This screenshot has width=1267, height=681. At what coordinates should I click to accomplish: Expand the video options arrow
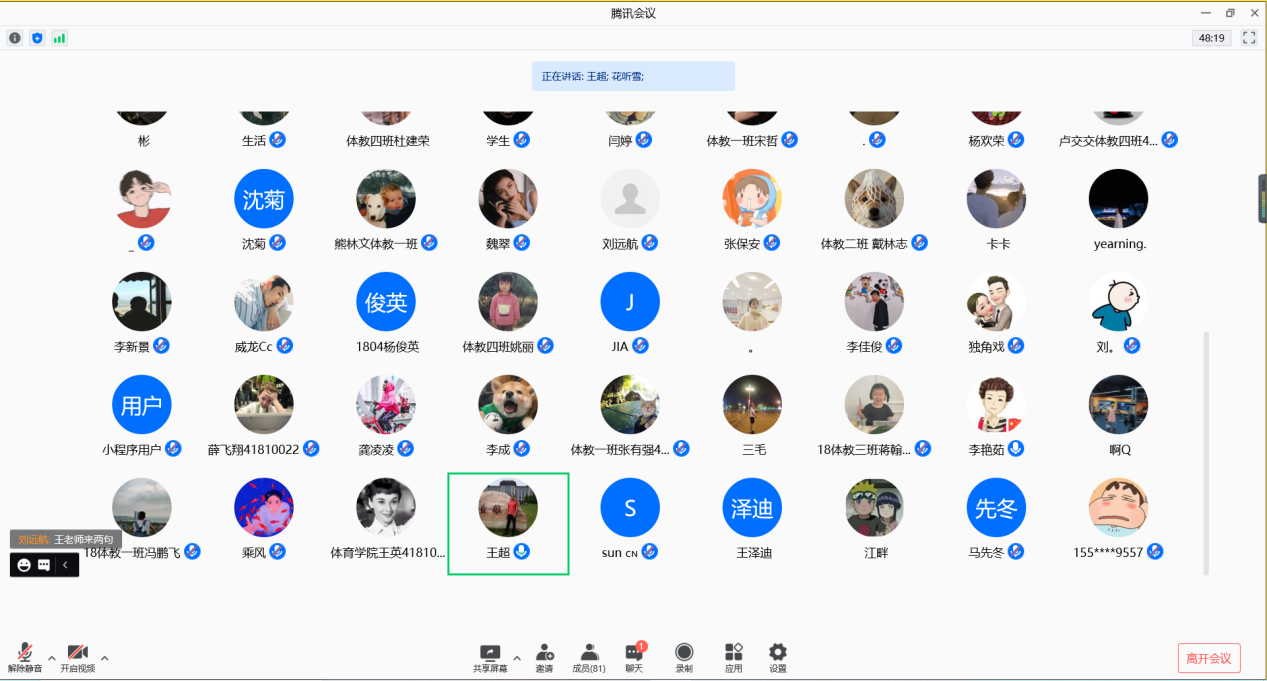(104, 658)
